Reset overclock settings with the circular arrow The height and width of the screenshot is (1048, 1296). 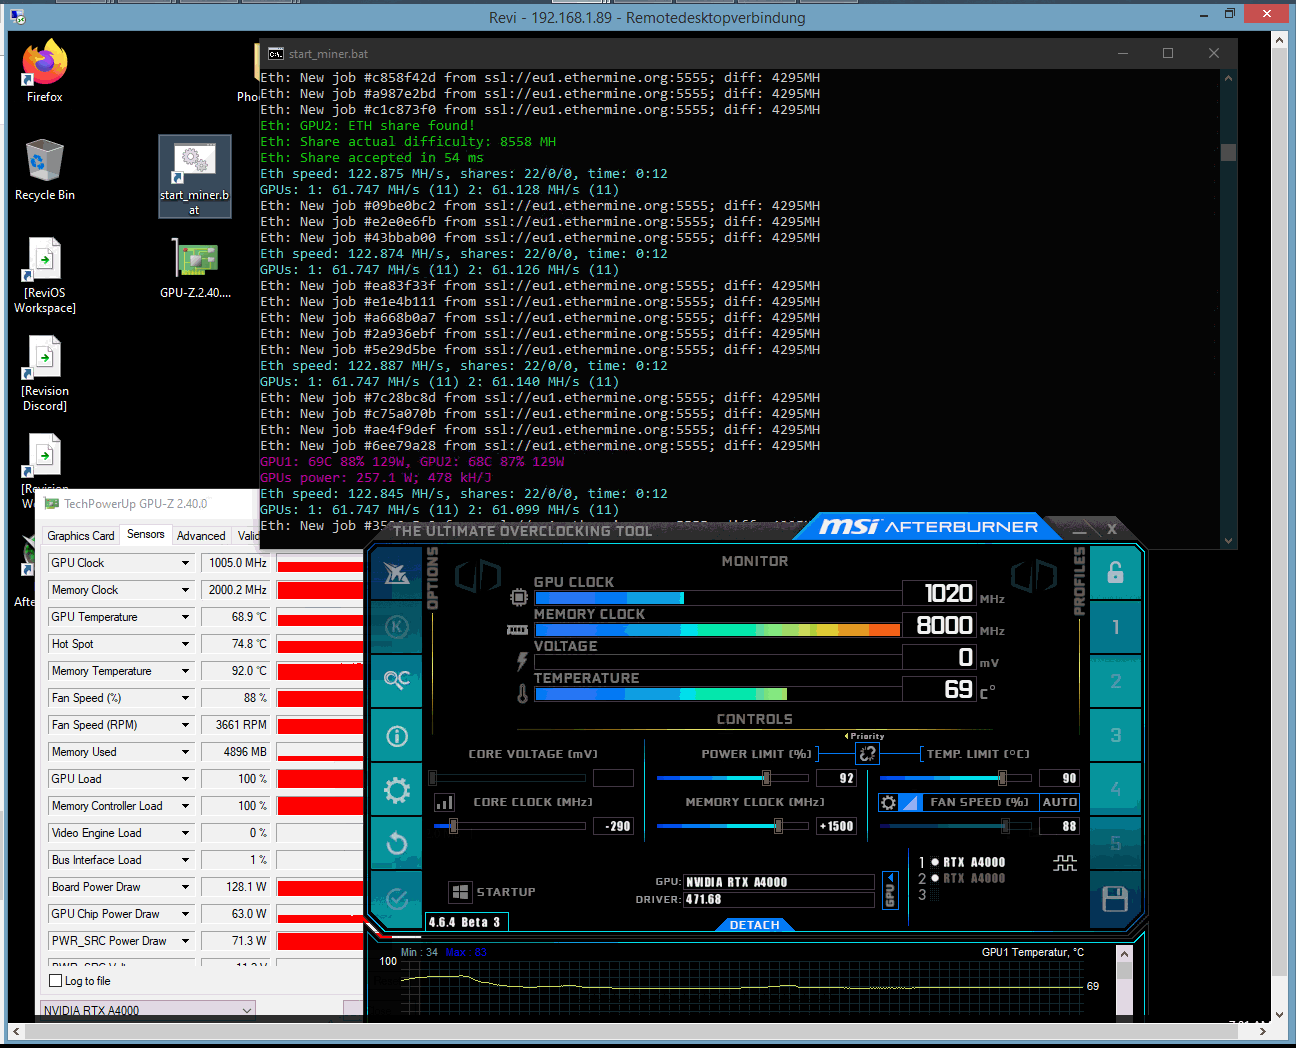[x=397, y=844]
